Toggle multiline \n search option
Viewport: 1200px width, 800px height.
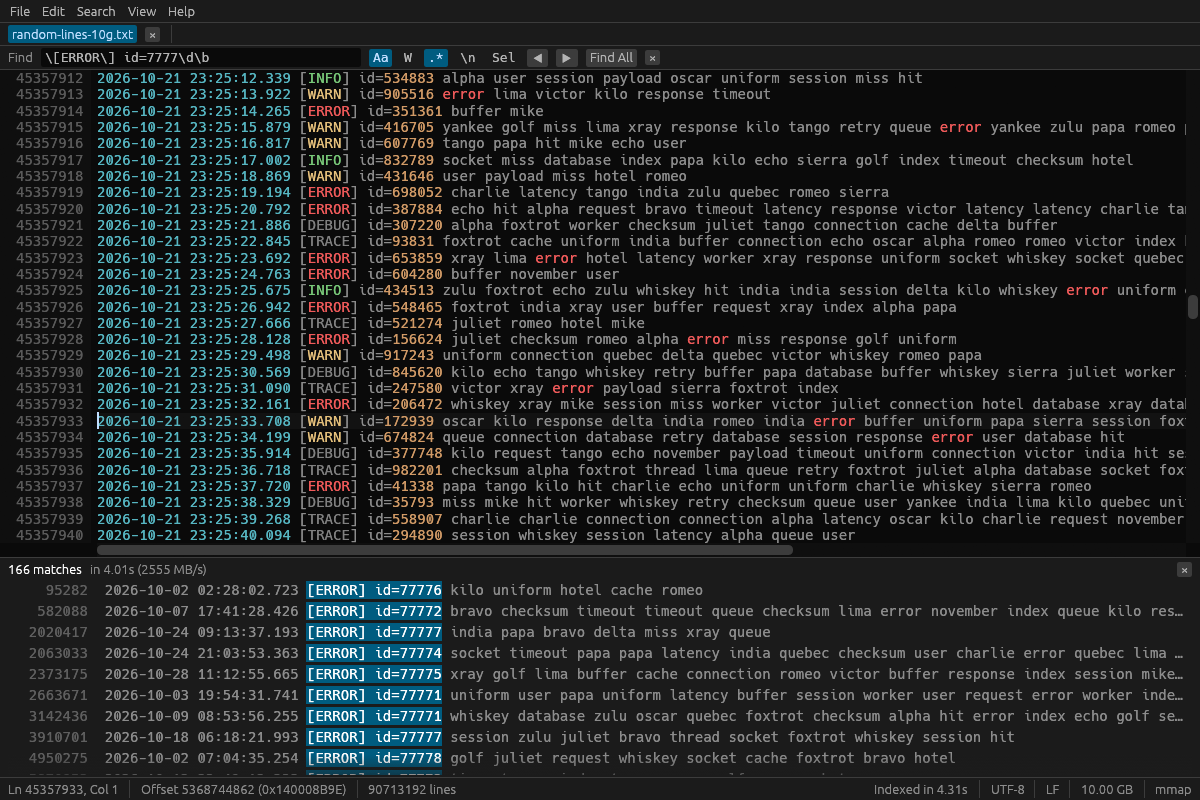(x=468, y=58)
